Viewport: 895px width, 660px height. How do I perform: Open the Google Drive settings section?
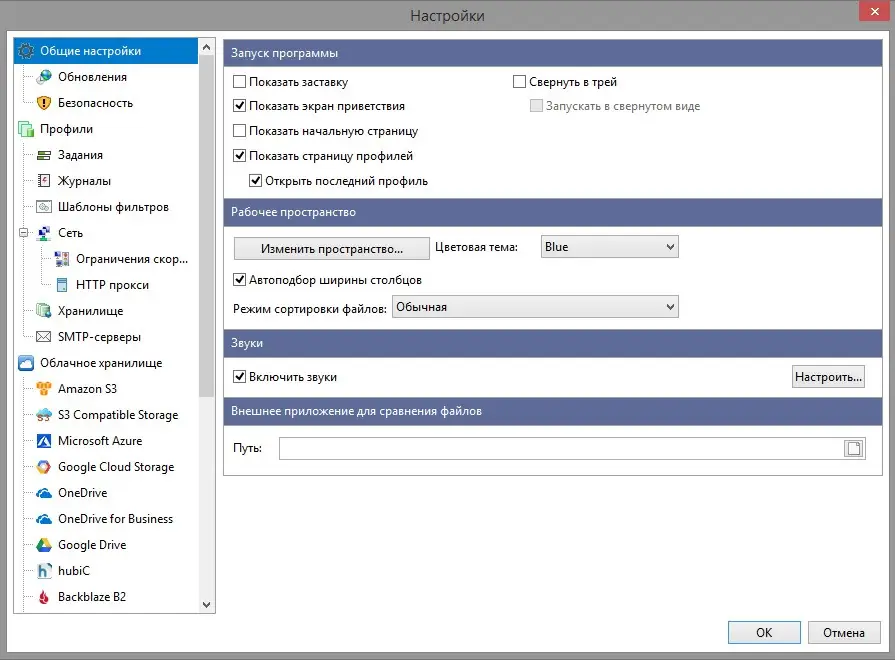pyautogui.click(x=91, y=544)
